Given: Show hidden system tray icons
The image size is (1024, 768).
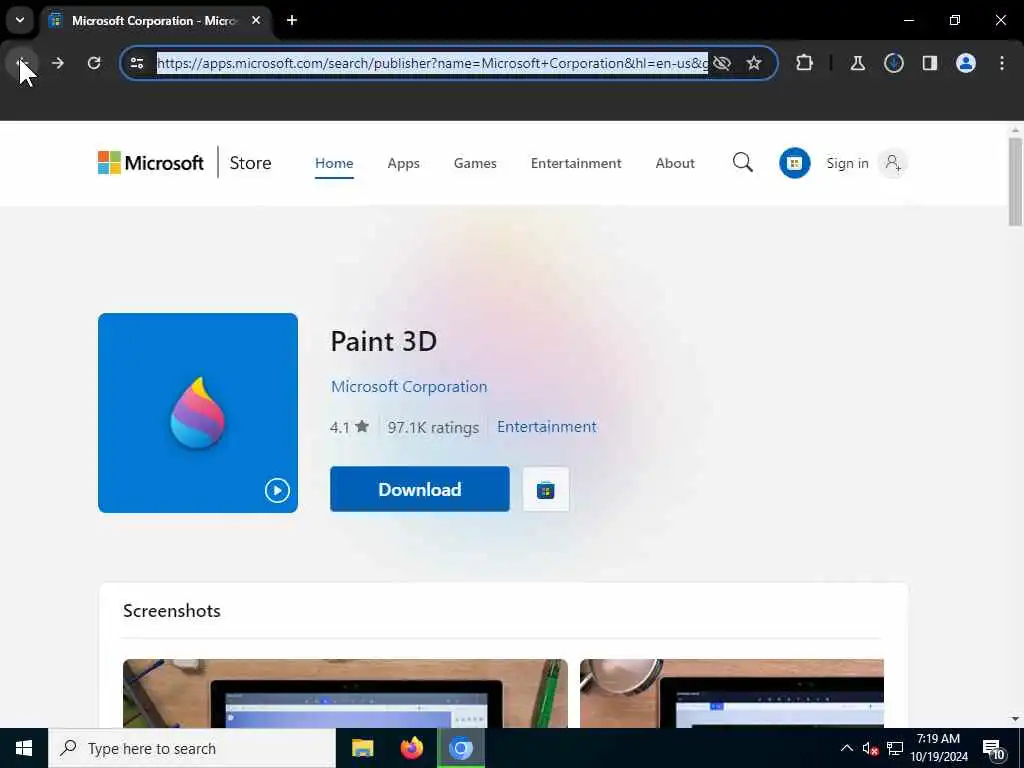Looking at the screenshot, I should [x=846, y=748].
